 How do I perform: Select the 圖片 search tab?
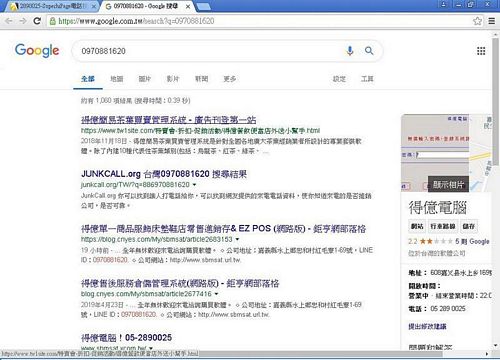(145, 79)
